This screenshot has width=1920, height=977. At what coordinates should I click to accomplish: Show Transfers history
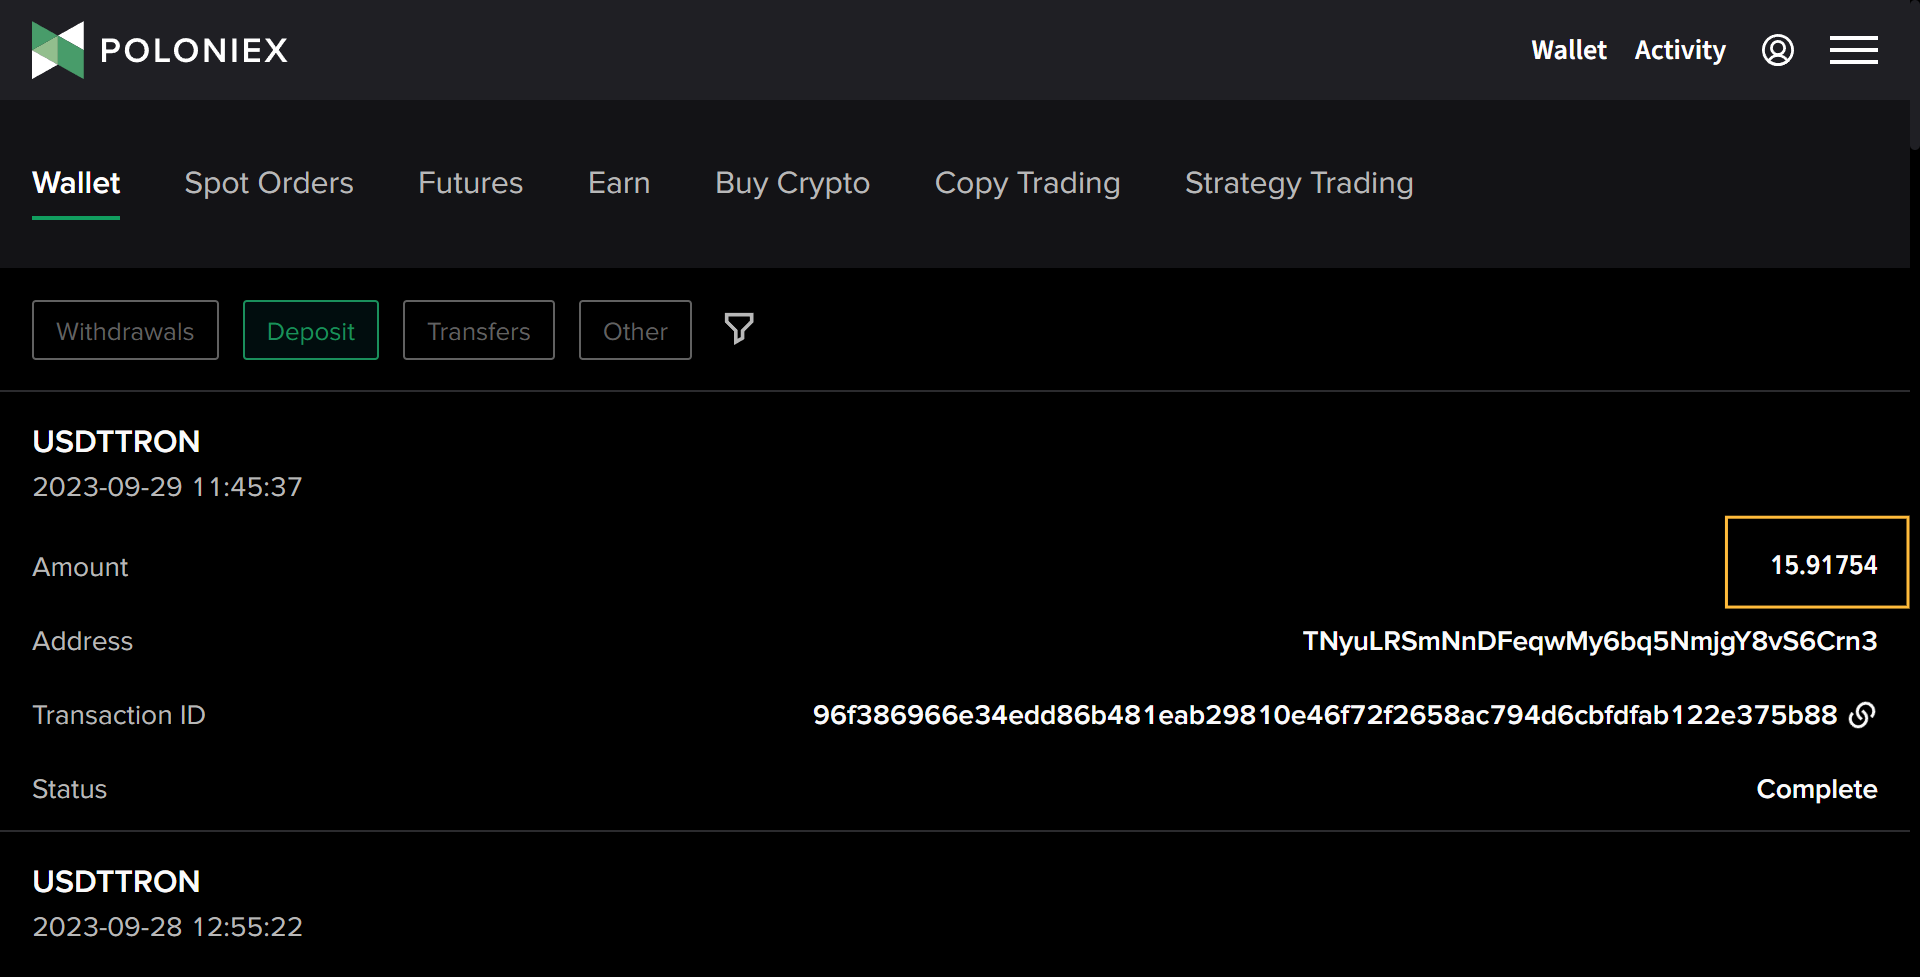(x=478, y=330)
